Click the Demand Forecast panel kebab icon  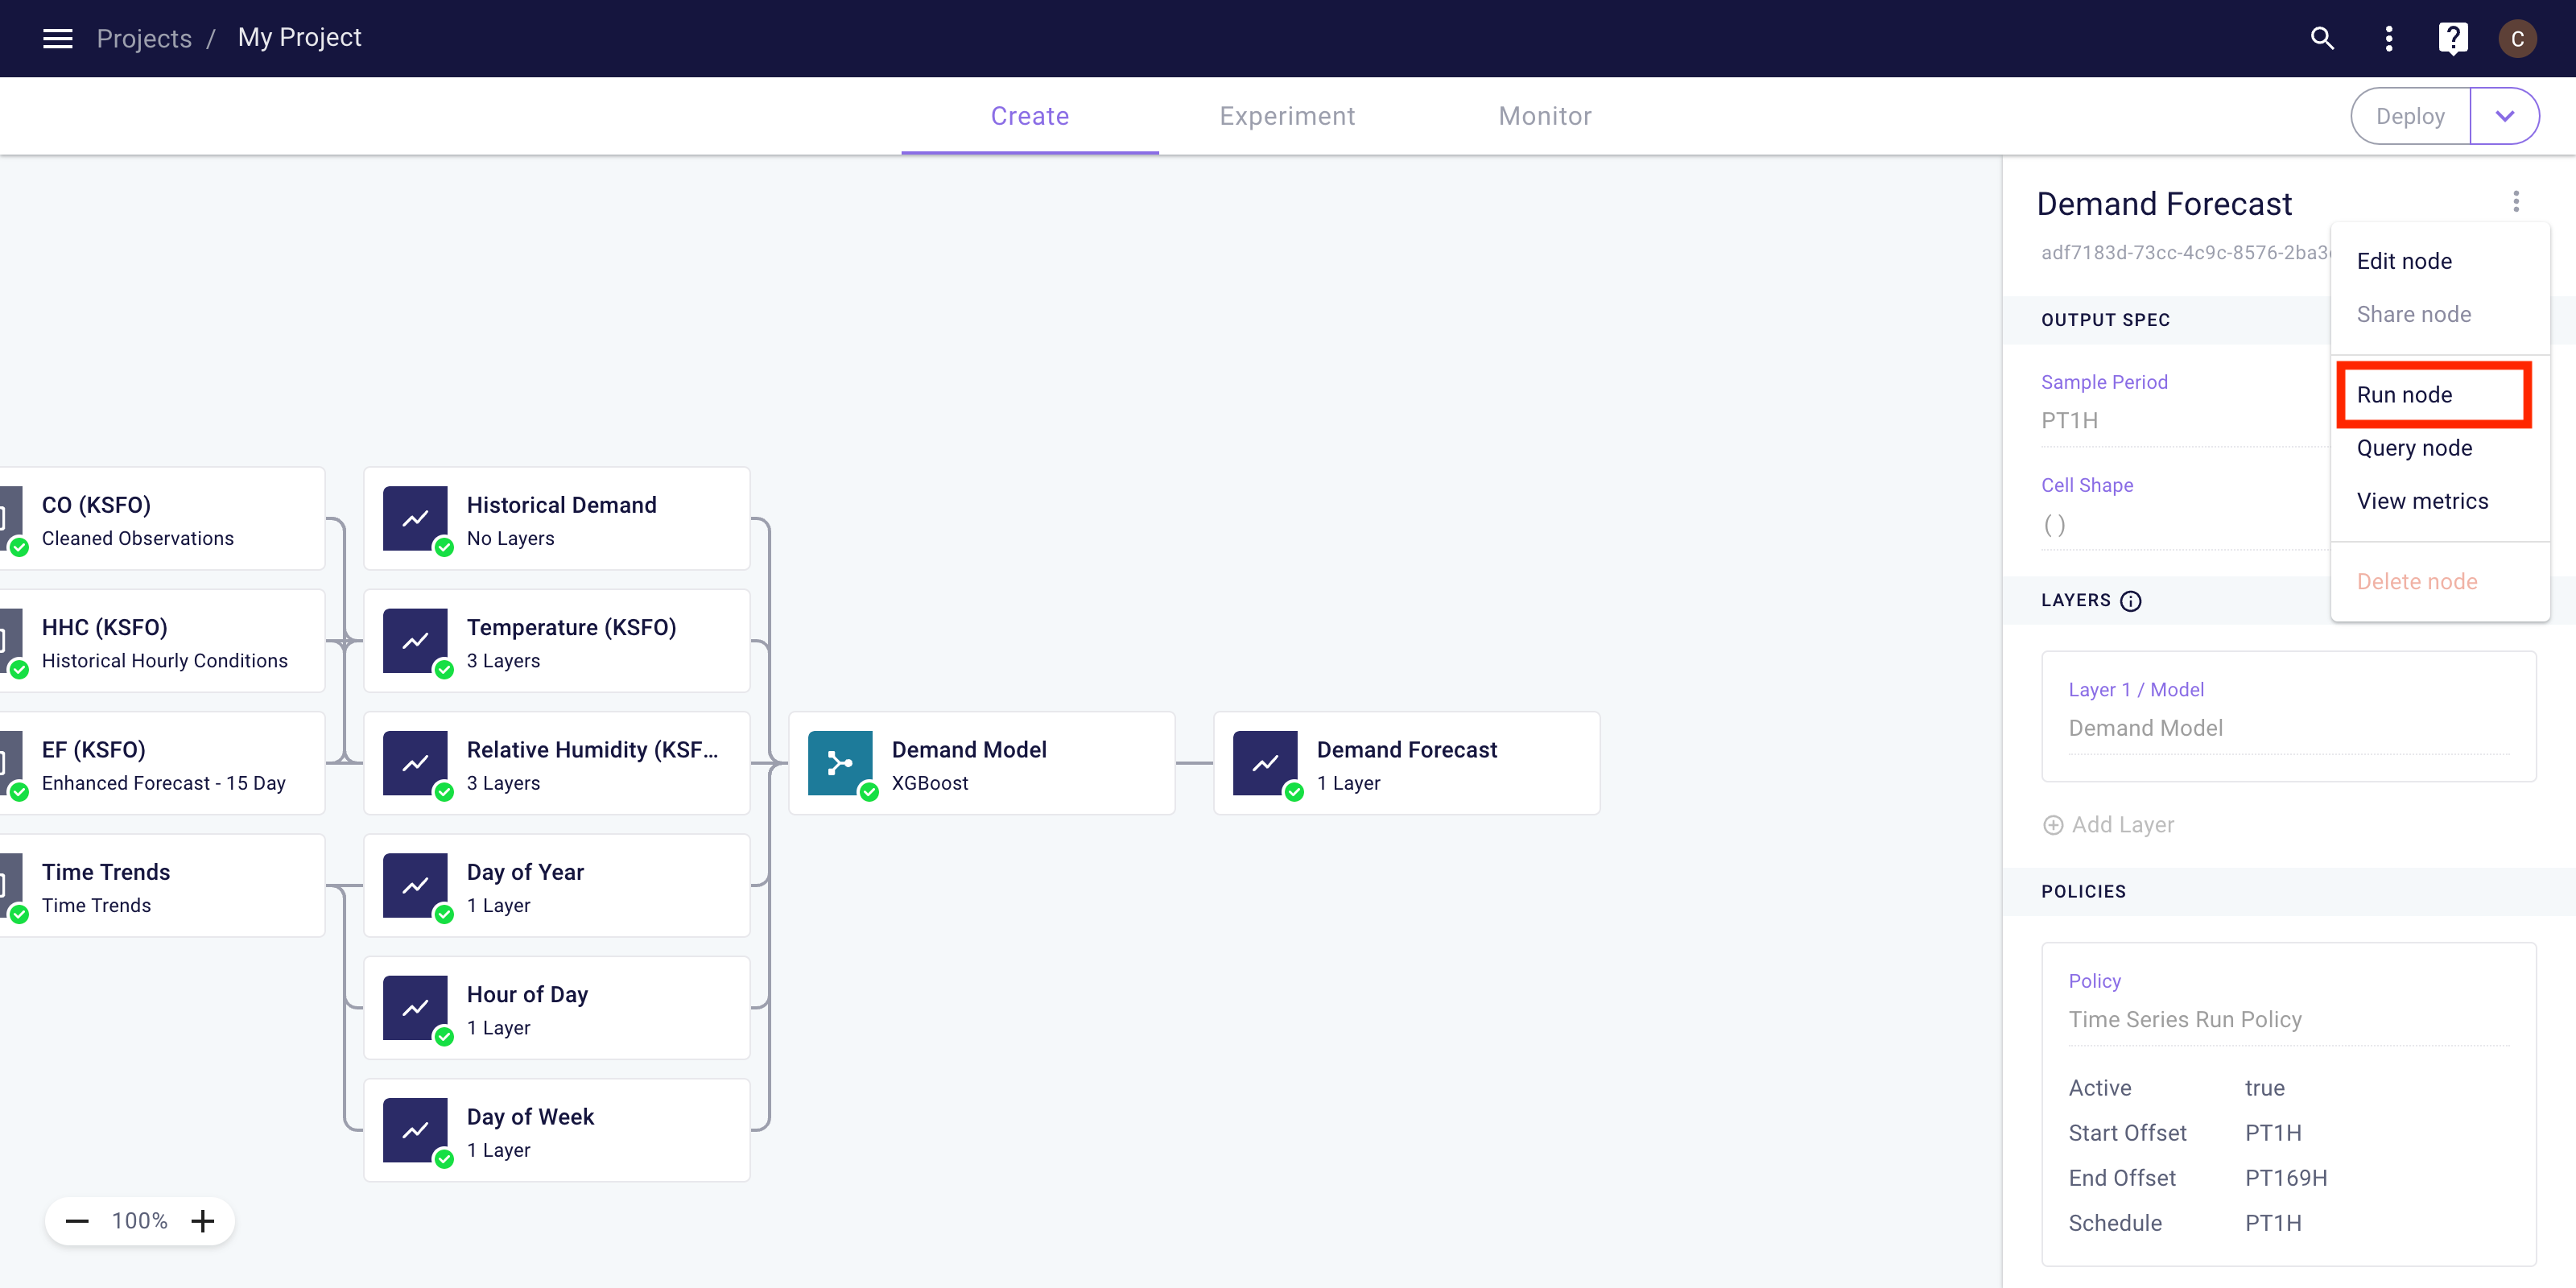pyautogui.click(x=2516, y=202)
